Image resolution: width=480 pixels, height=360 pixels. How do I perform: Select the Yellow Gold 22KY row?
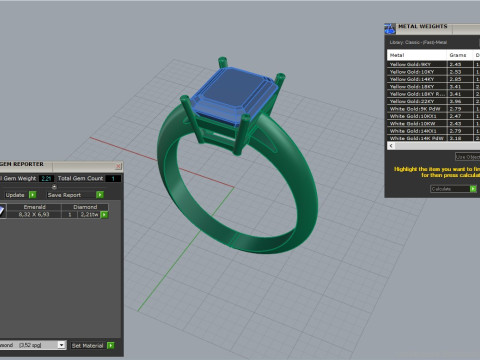[x=433, y=101]
